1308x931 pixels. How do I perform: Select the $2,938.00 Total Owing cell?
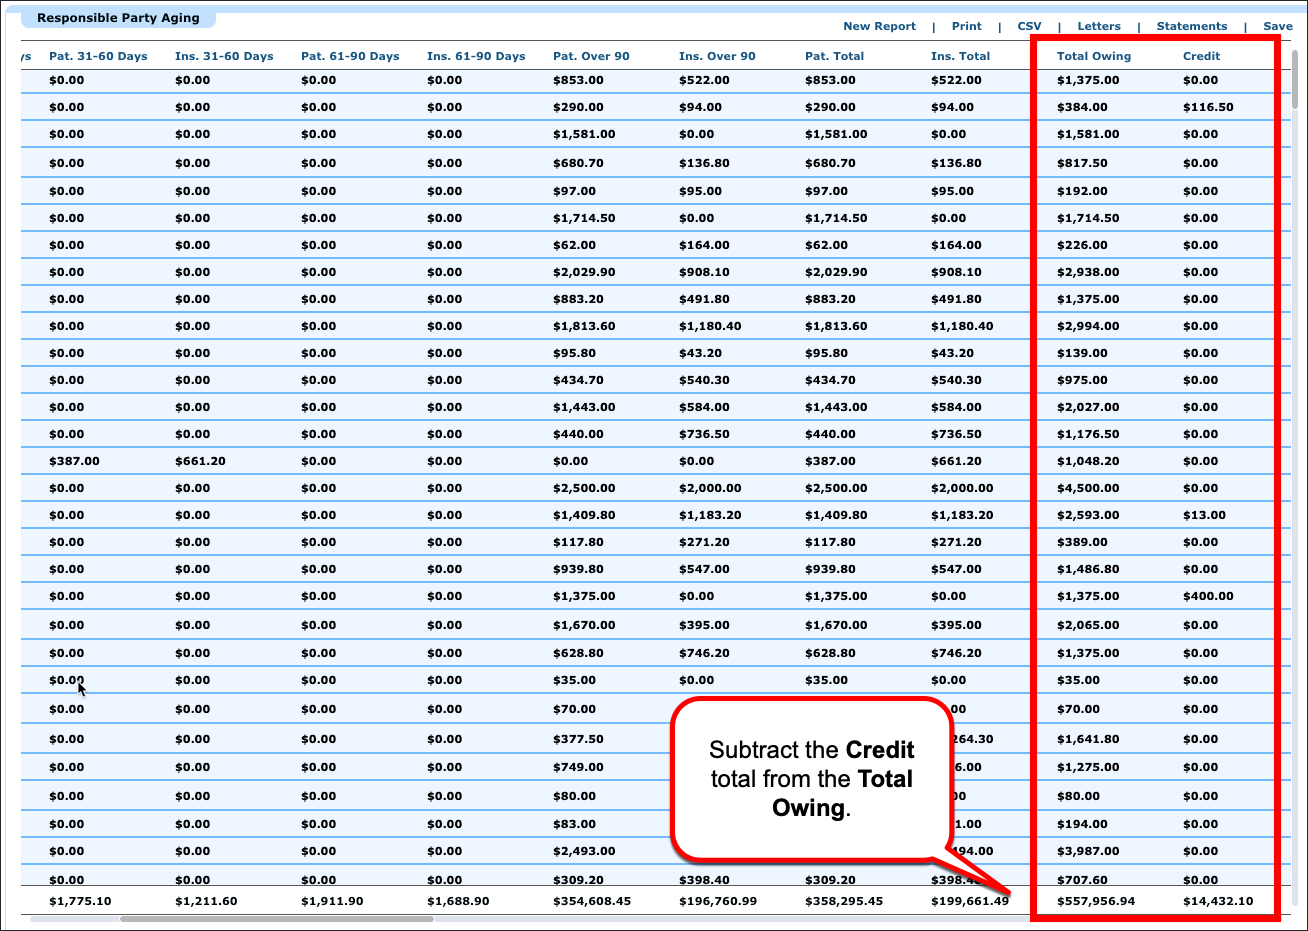[1088, 272]
